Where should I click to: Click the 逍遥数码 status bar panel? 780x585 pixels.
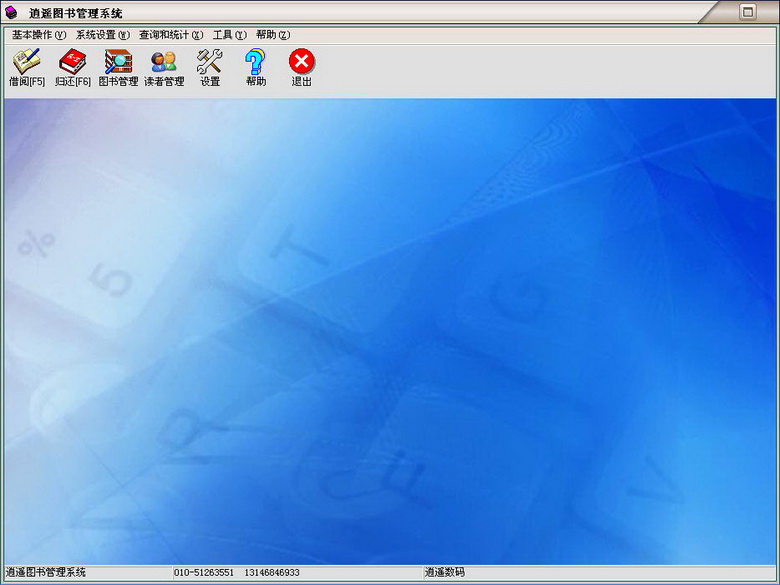tap(445, 573)
